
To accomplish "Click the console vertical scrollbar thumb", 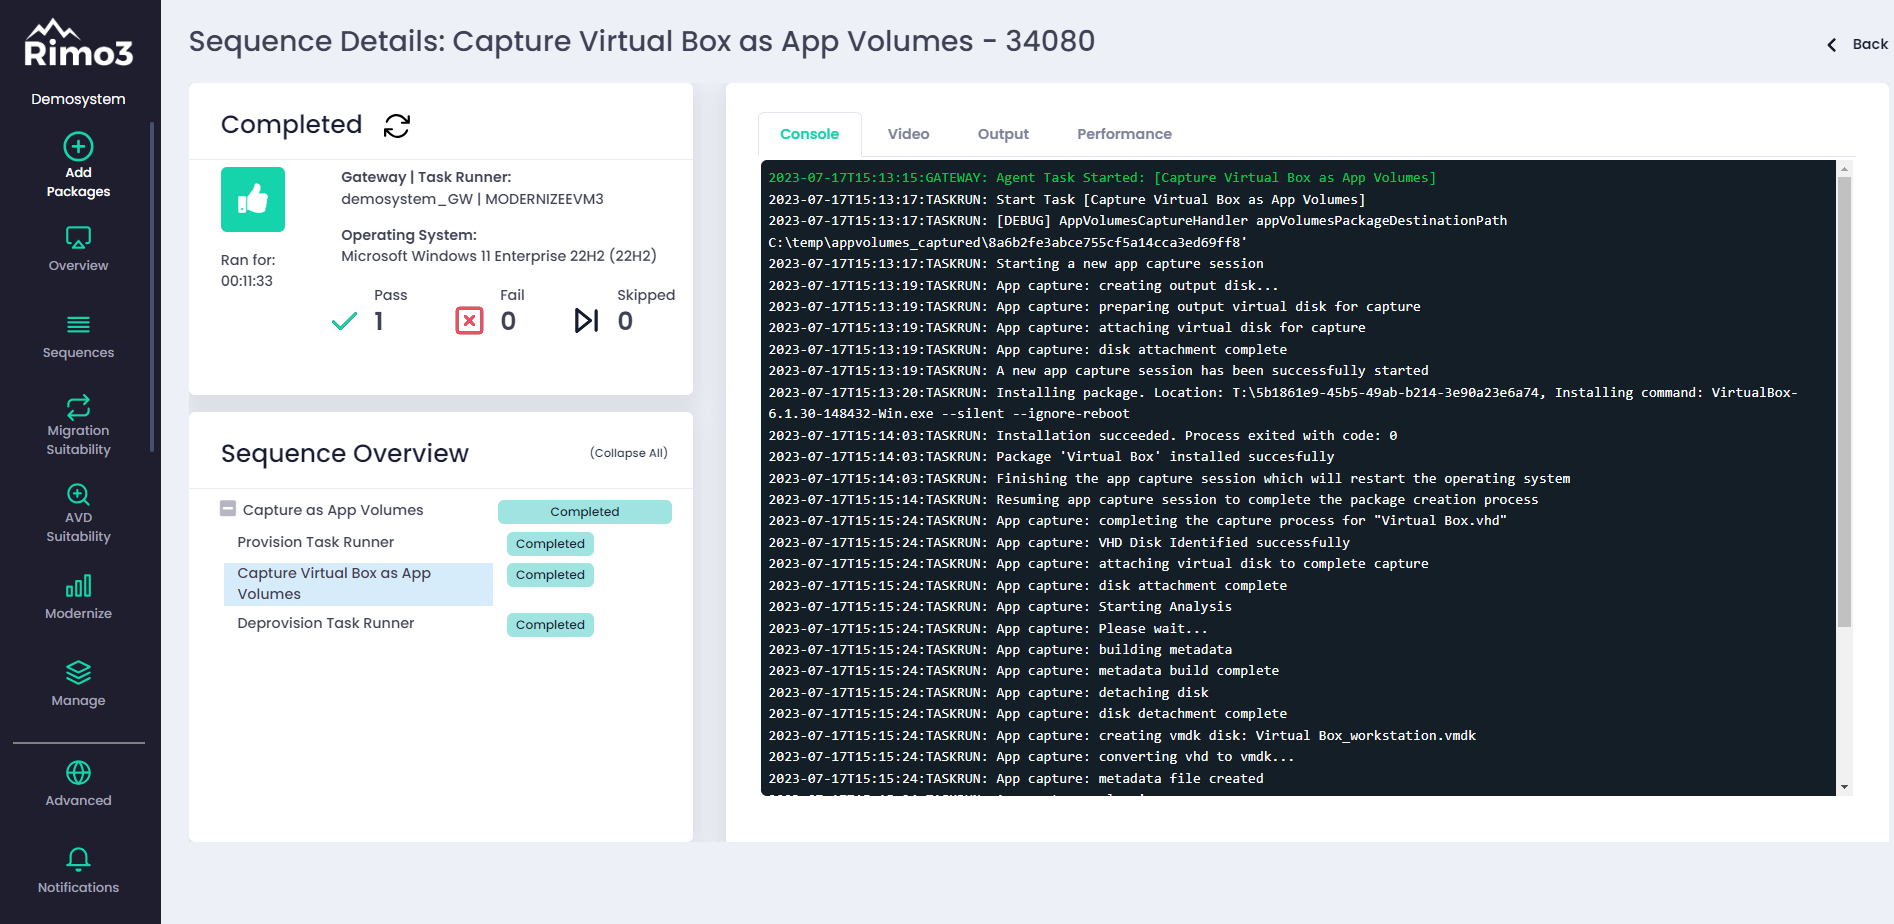I will pyautogui.click(x=1844, y=402).
